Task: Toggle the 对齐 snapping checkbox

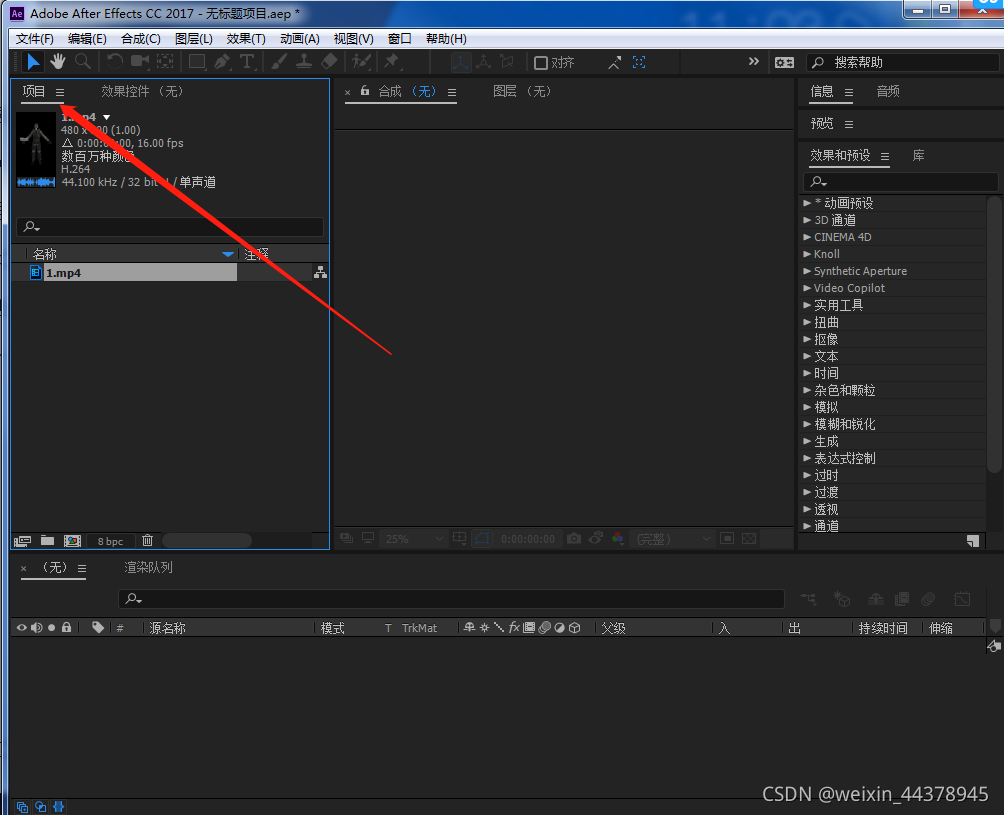Action: (541, 63)
